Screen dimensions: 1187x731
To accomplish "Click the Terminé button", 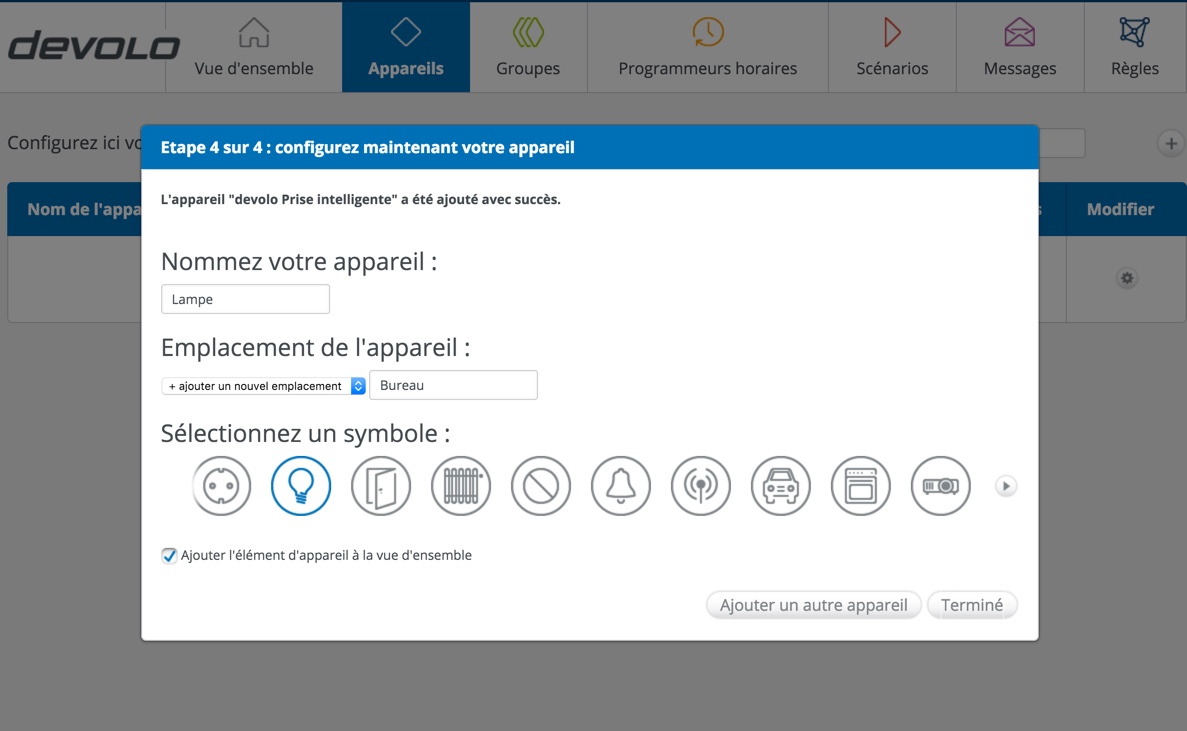I will coord(972,605).
